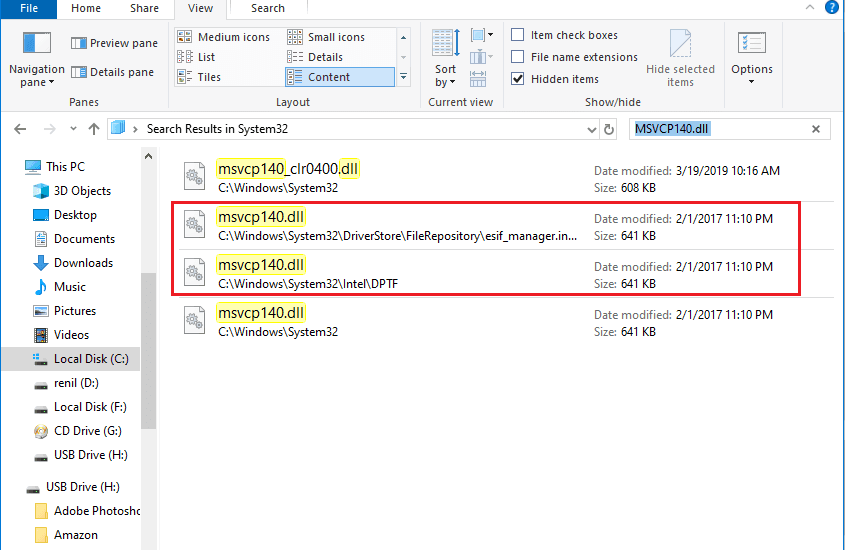Image resolution: width=845 pixels, height=550 pixels.
Task: Open Videos folder
Action: (61, 335)
